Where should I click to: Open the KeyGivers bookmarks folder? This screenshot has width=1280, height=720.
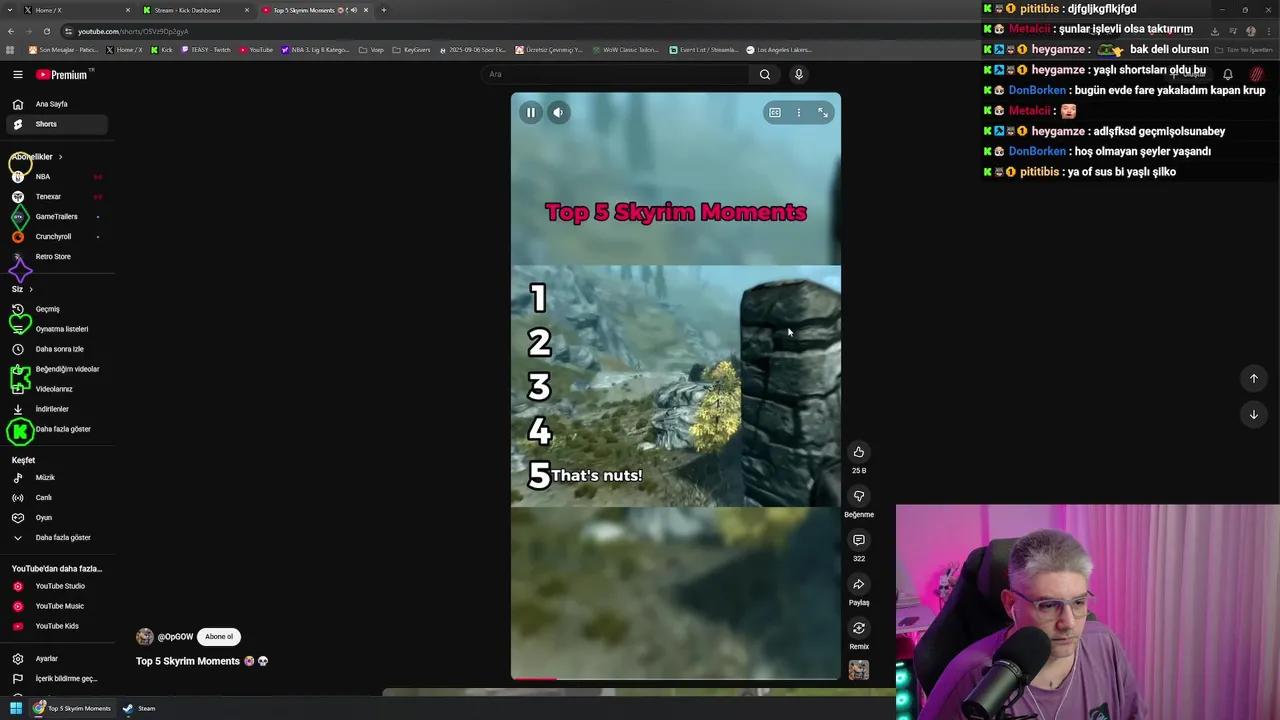(x=412, y=50)
